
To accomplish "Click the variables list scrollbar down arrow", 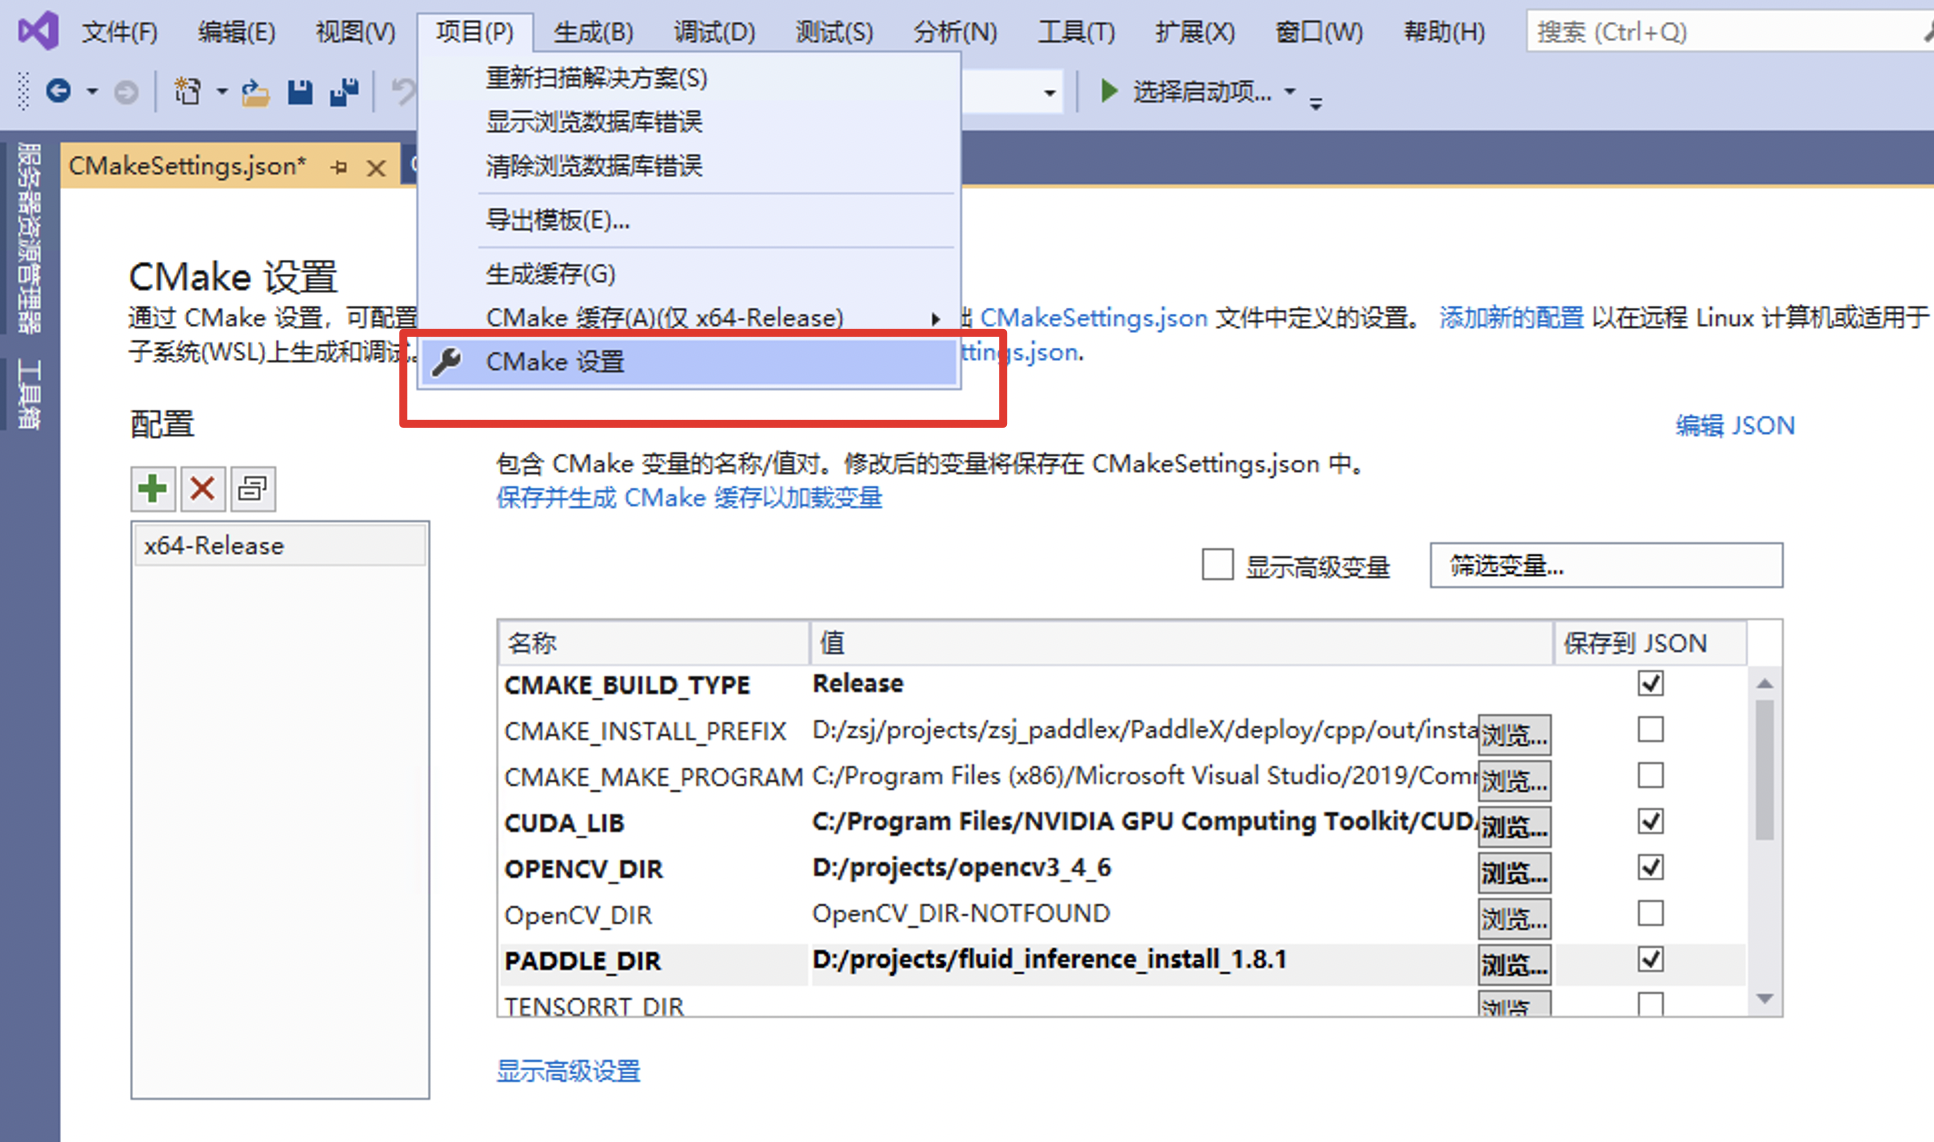I will click(x=1764, y=999).
